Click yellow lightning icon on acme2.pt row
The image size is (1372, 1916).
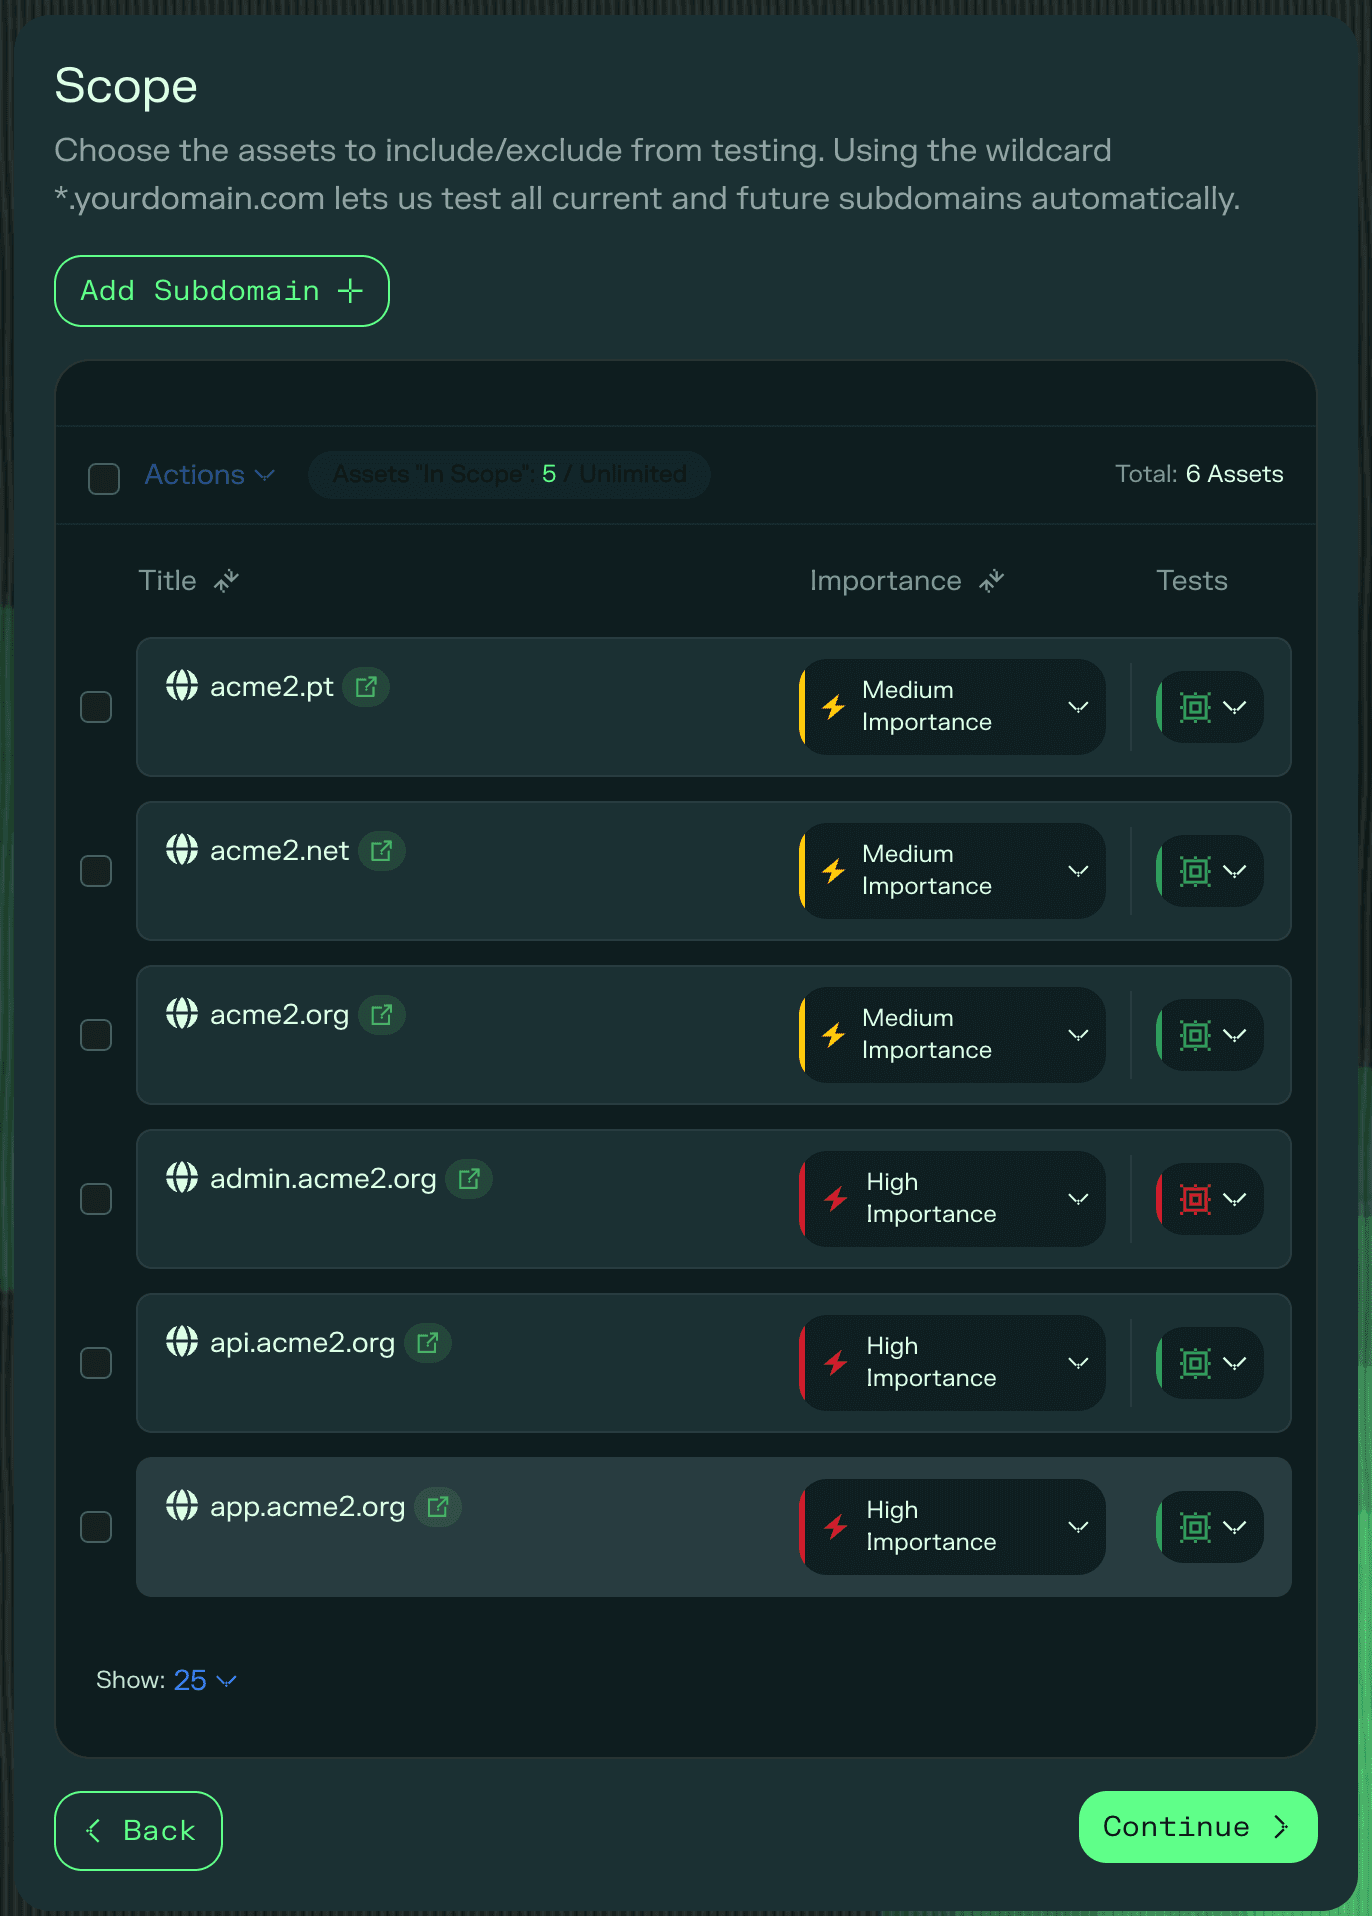coord(834,707)
